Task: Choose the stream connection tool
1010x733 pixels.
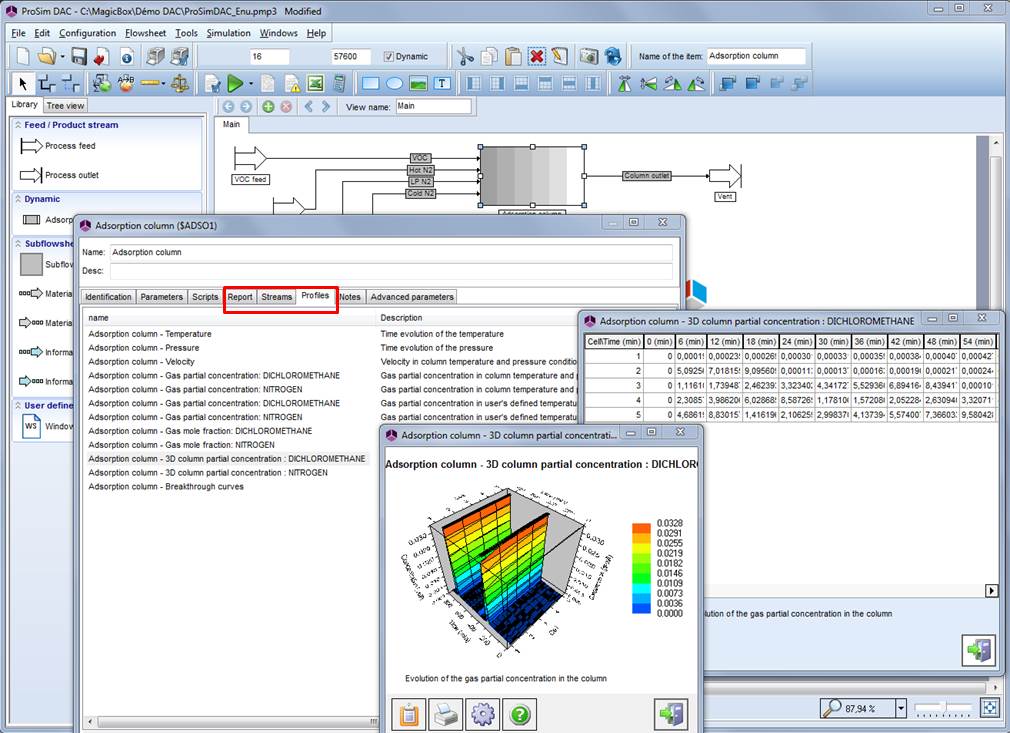Action: 46,84
